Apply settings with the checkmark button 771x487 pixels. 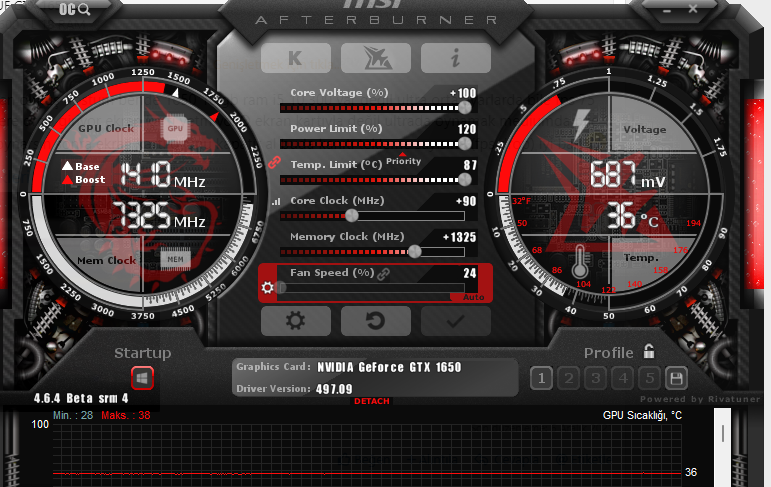(x=456, y=321)
